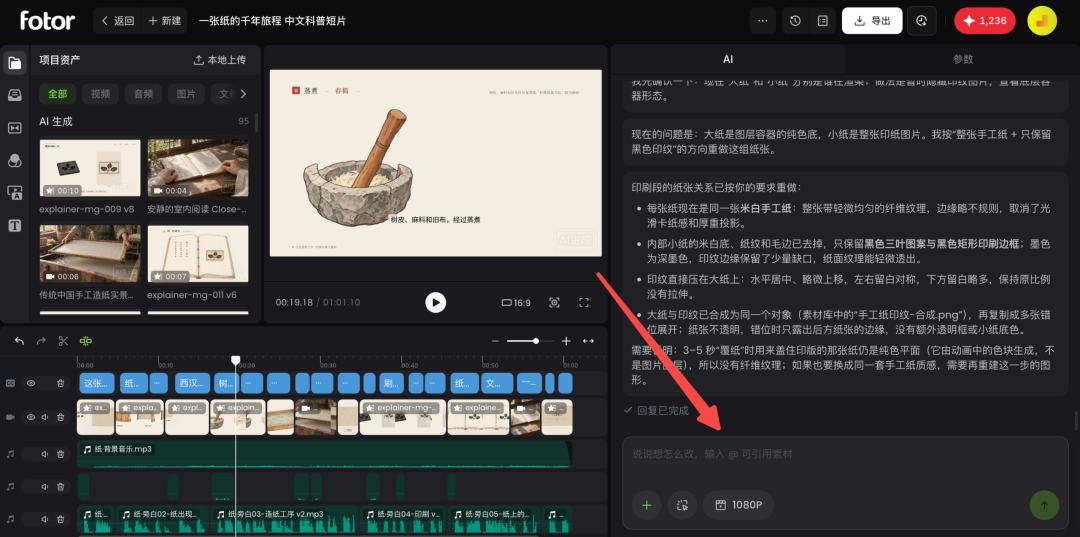
Task: Open the text tool T icon in the sidebar
Action: (14, 225)
